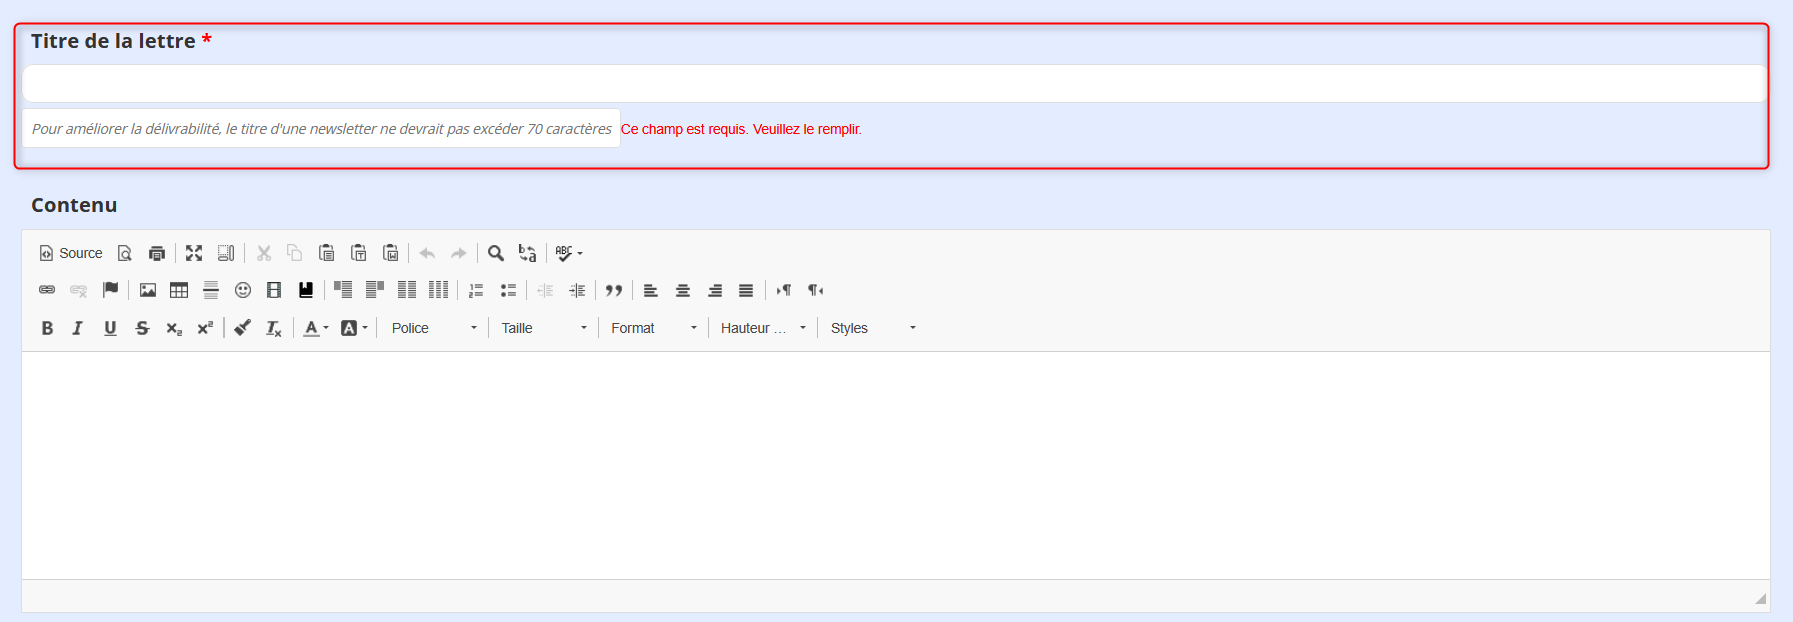Screen dimensions: 1793x622
Task: Toggle bold formatting
Action: coord(47,328)
